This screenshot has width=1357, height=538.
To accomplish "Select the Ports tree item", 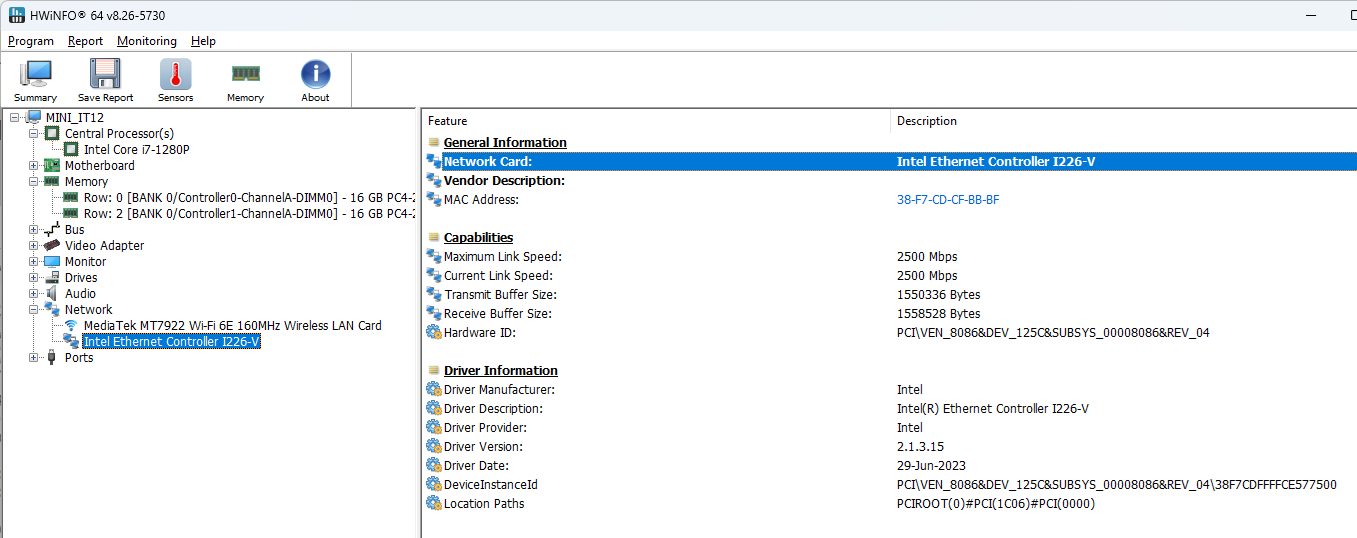I will (x=79, y=358).
